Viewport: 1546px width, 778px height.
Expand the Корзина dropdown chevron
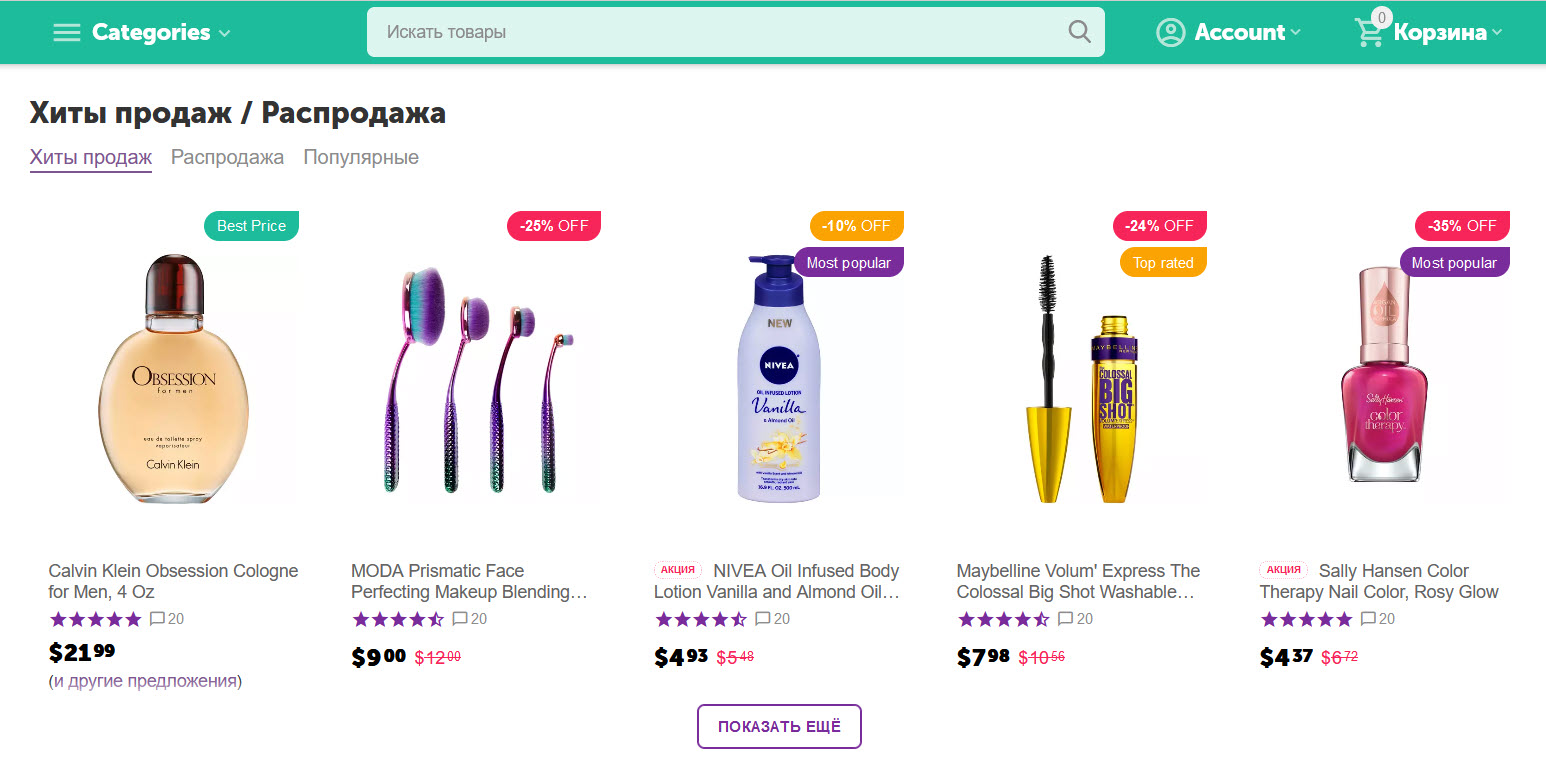[1497, 33]
